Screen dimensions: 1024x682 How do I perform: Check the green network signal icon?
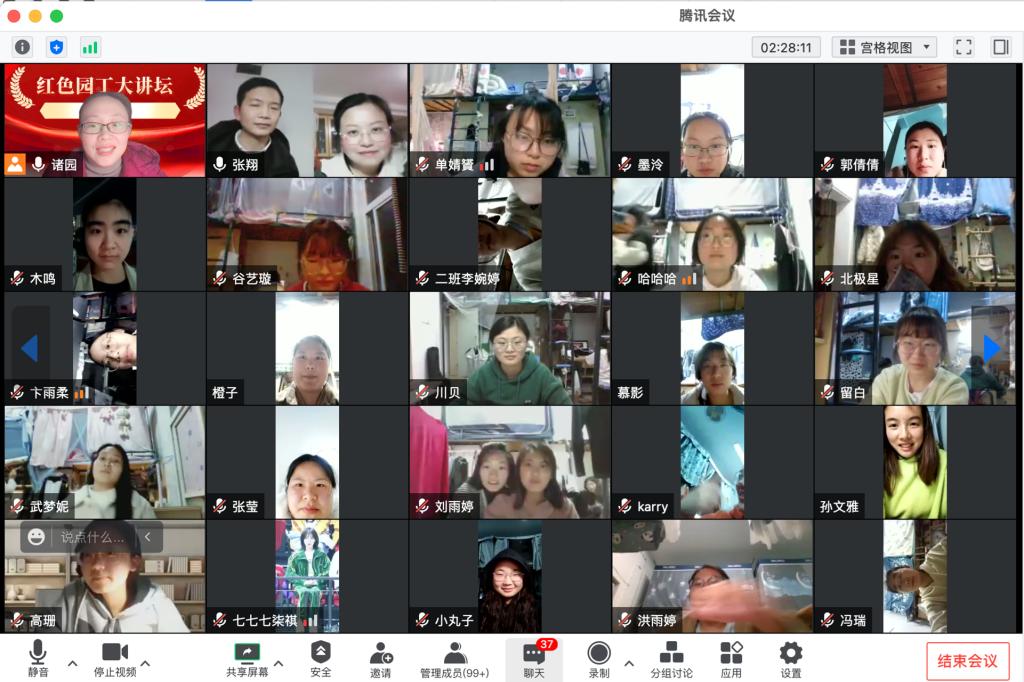pyautogui.click(x=90, y=47)
